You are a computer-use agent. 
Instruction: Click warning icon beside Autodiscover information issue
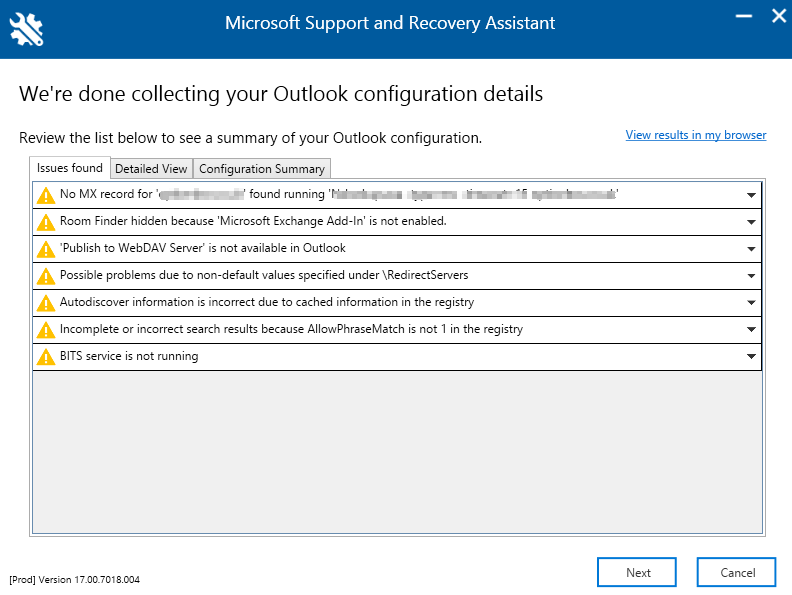tap(46, 303)
